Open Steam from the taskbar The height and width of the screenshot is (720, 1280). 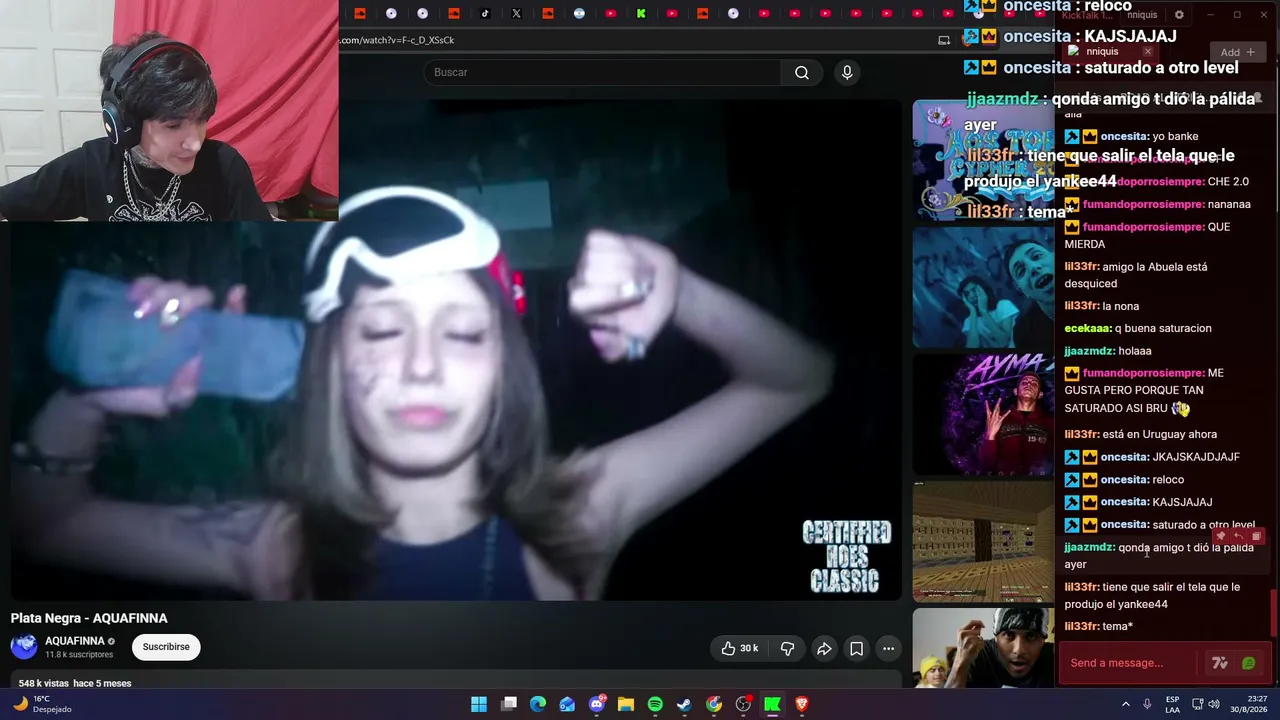click(x=684, y=704)
